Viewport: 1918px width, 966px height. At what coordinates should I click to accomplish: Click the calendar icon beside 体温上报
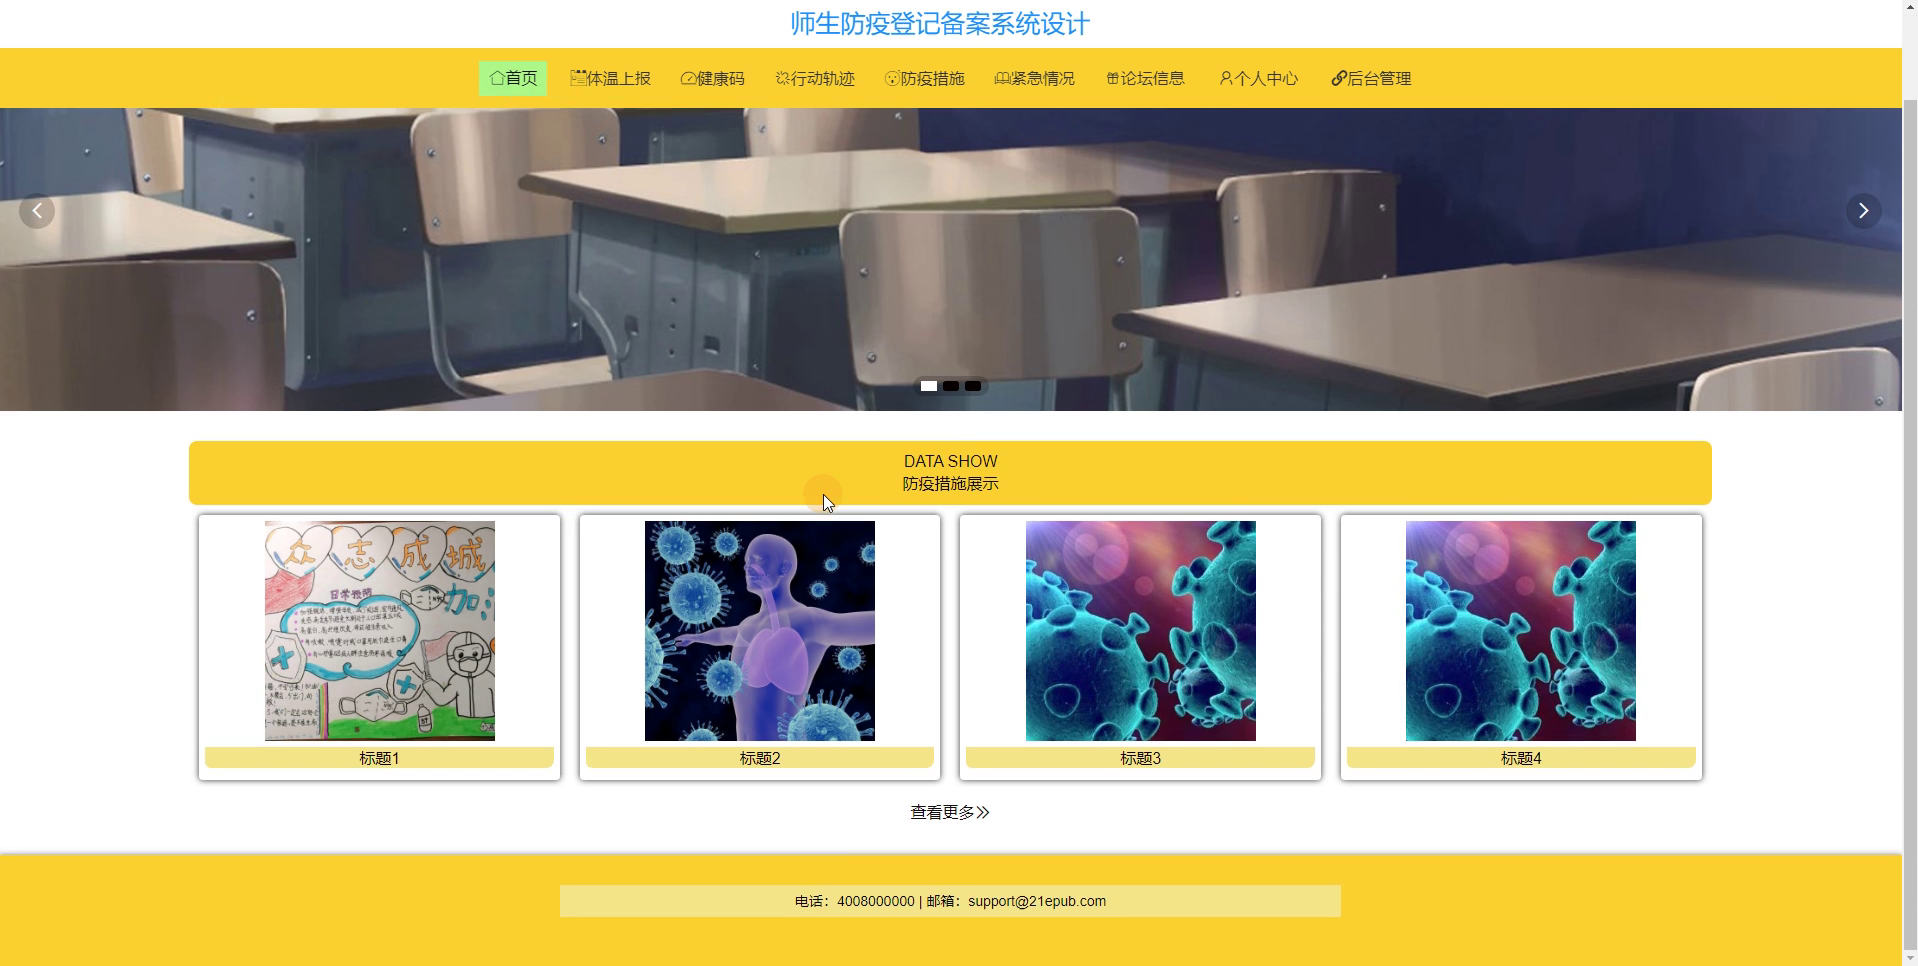point(578,78)
